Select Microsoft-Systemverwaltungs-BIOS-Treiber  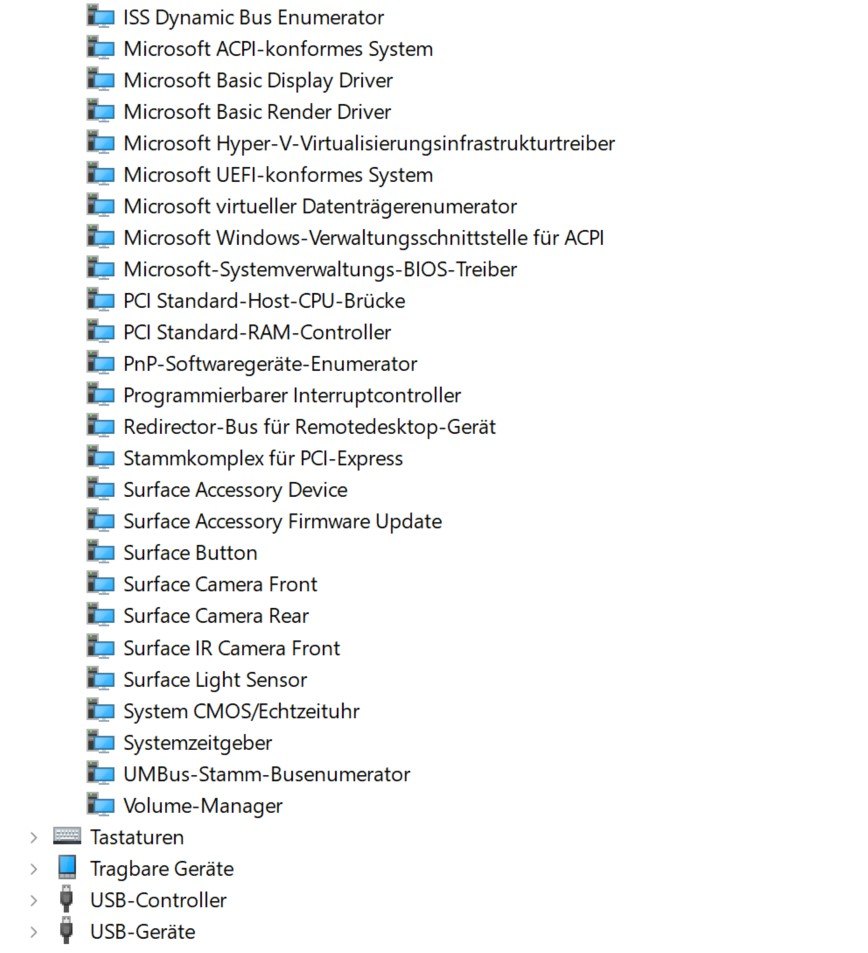320,270
